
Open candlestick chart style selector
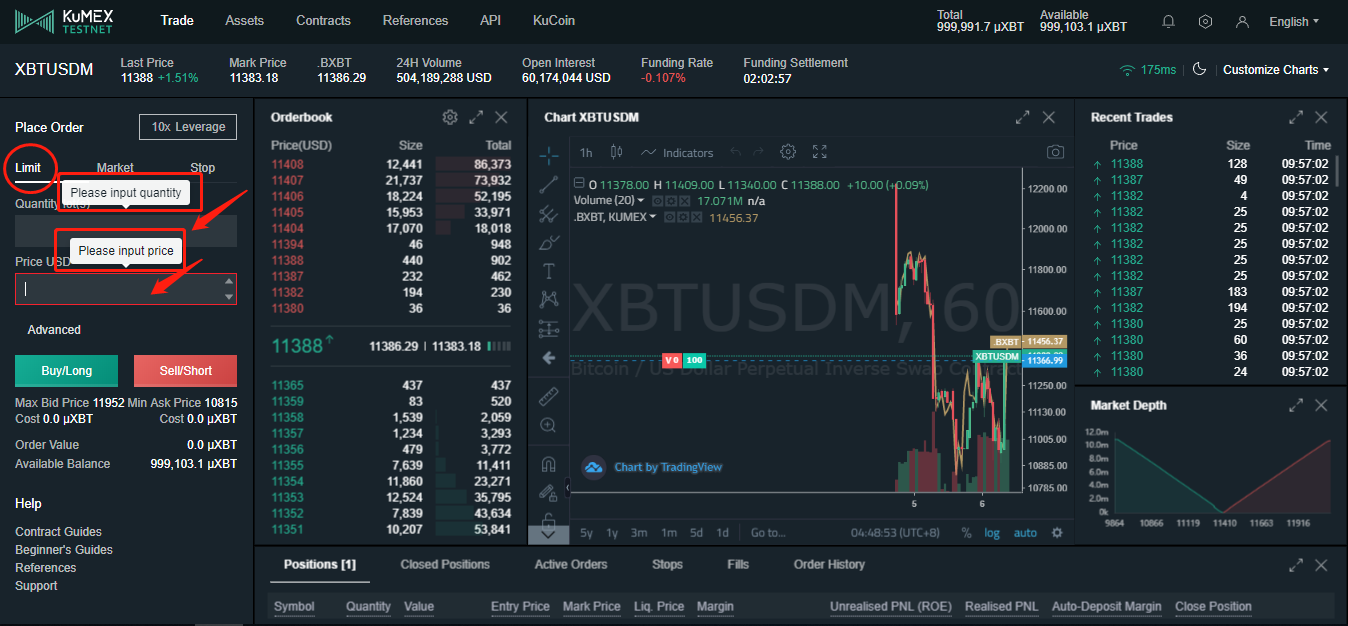coord(616,152)
